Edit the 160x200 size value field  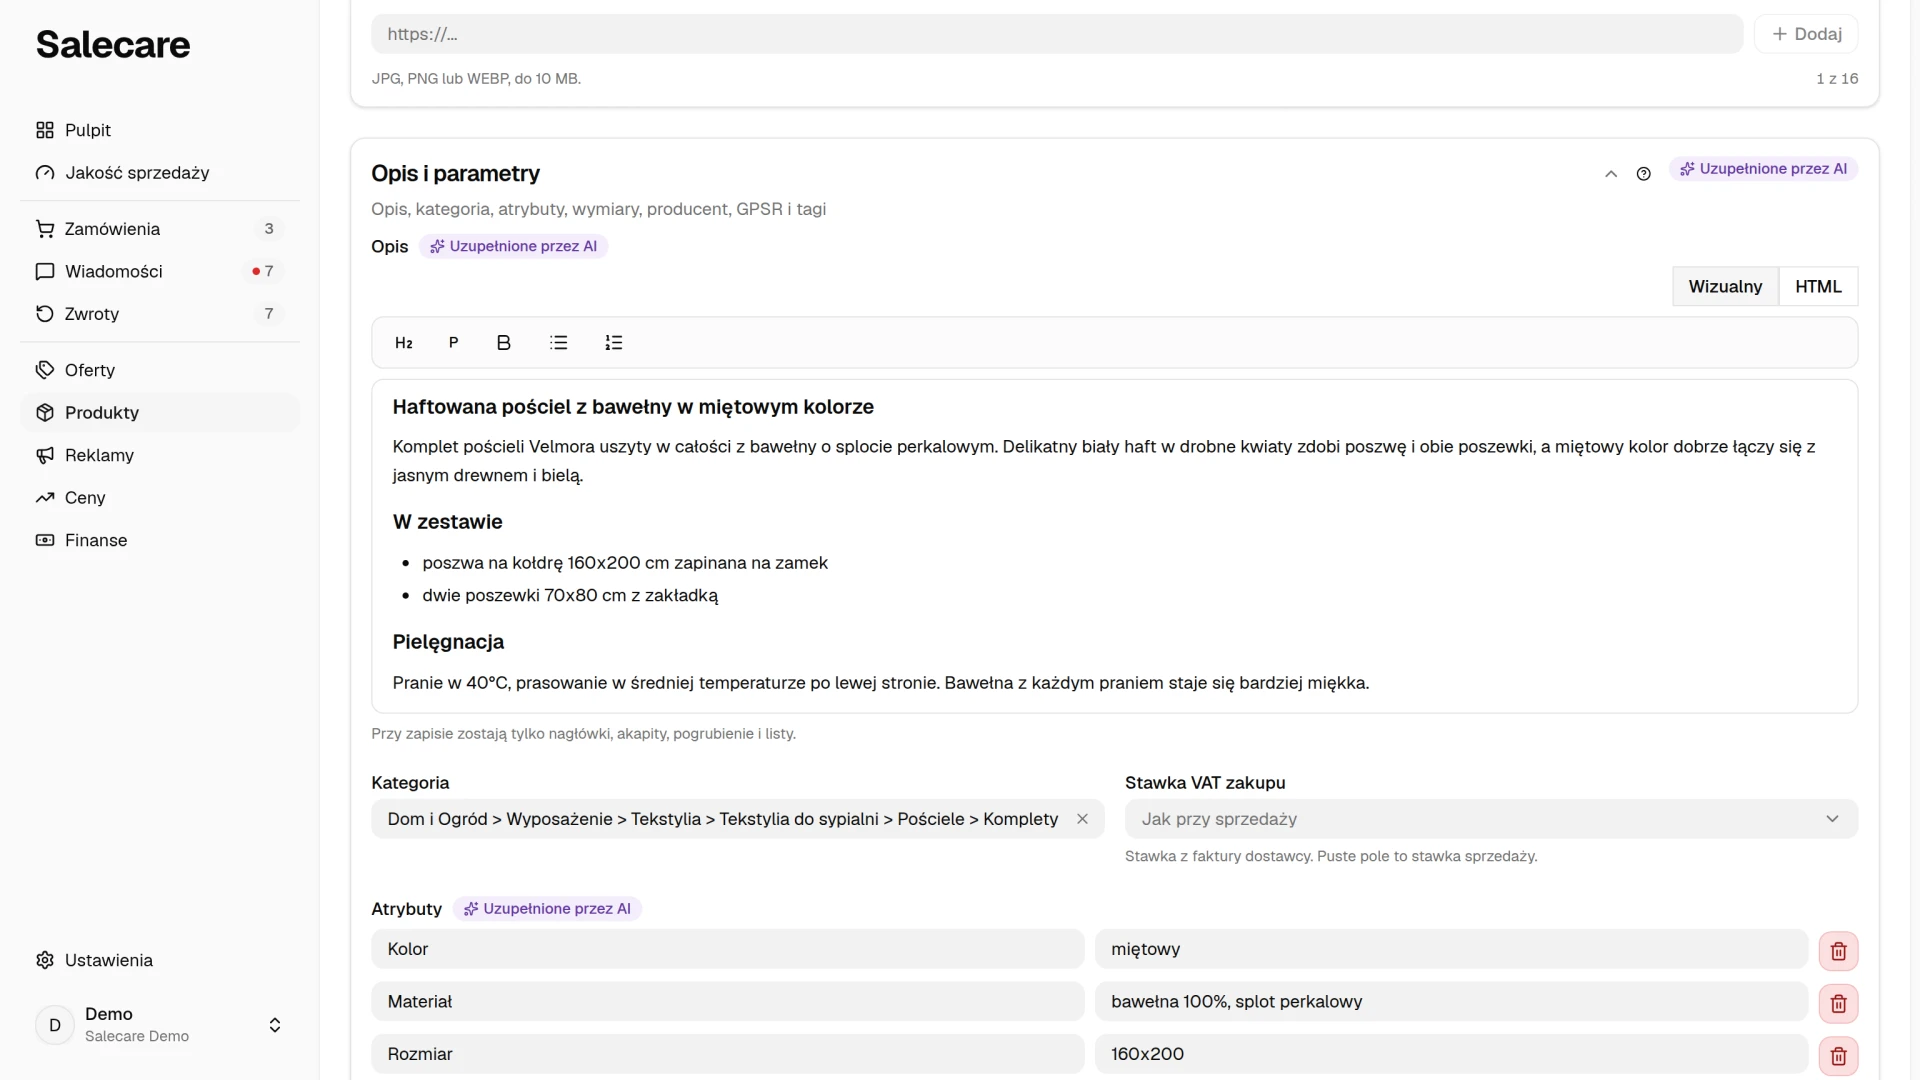click(1451, 1054)
